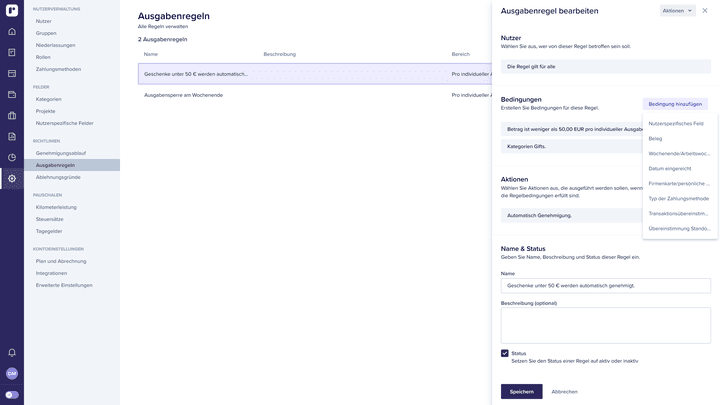The height and width of the screenshot is (405, 720).
Task: Open the suitcase travel icon
Action: (x=12, y=115)
